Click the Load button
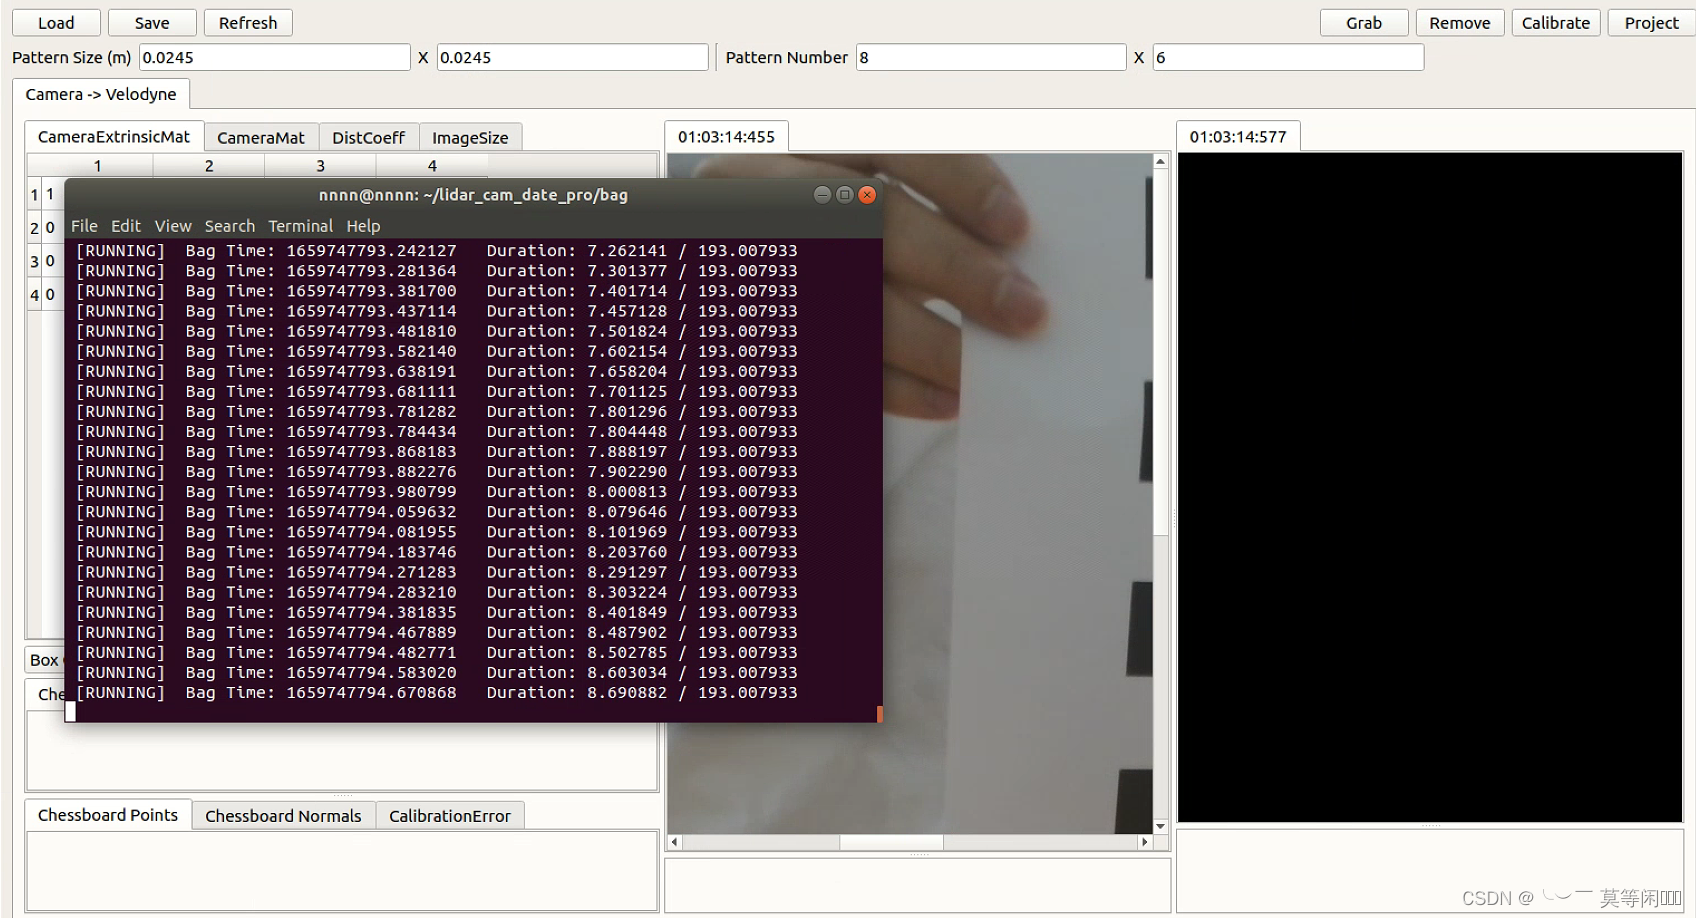The image size is (1696, 918). point(56,23)
